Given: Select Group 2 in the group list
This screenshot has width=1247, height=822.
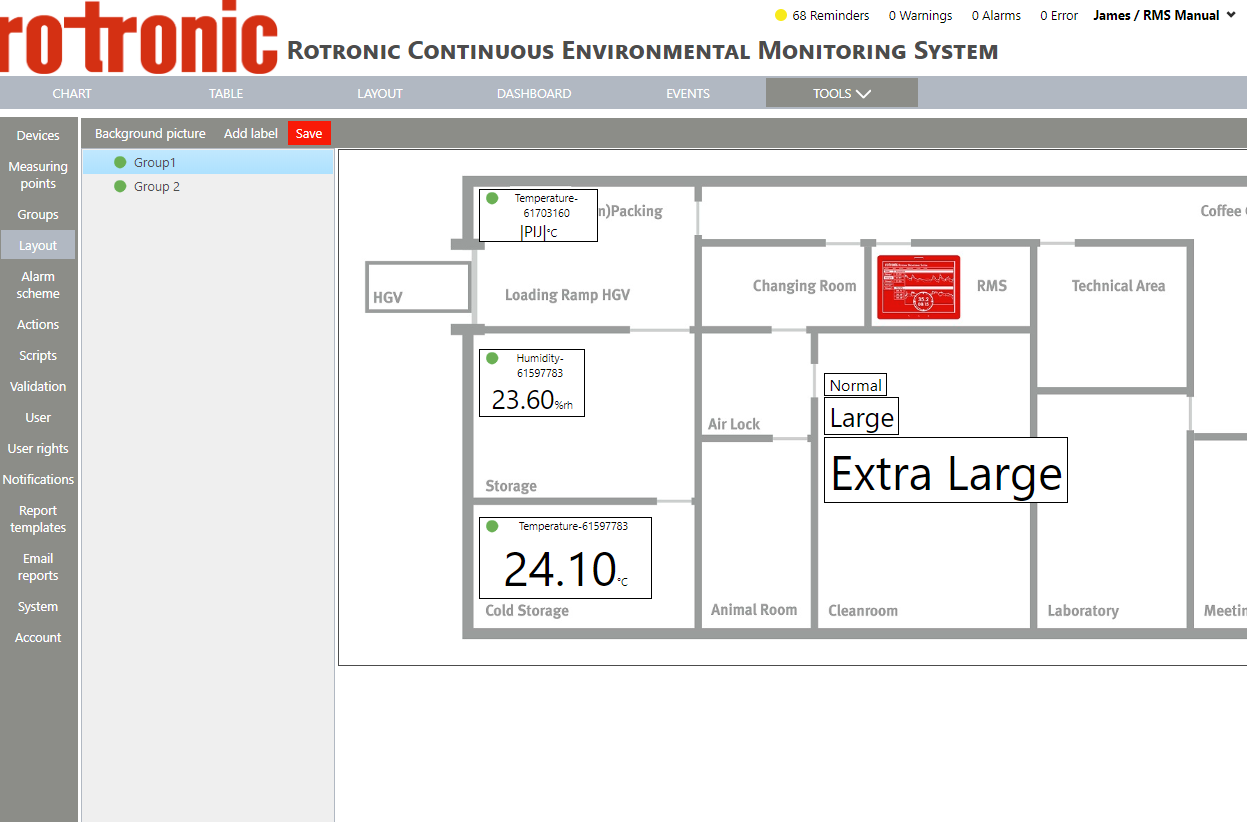Looking at the screenshot, I should (x=208, y=186).
